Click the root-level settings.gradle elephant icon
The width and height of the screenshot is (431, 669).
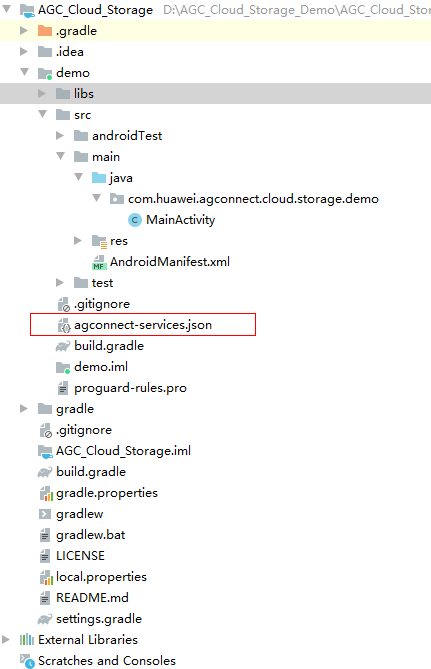click(x=45, y=619)
